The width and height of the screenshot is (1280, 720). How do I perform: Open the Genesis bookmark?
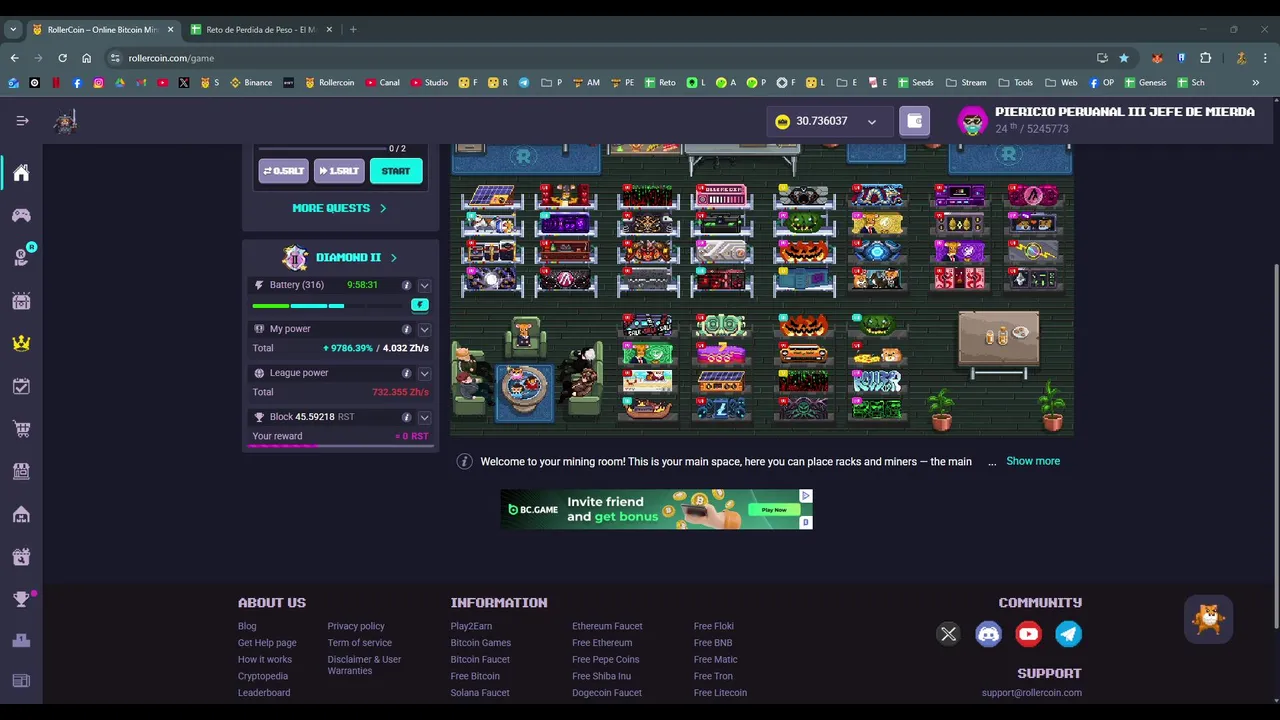pyautogui.click(x=1145, y=83)
